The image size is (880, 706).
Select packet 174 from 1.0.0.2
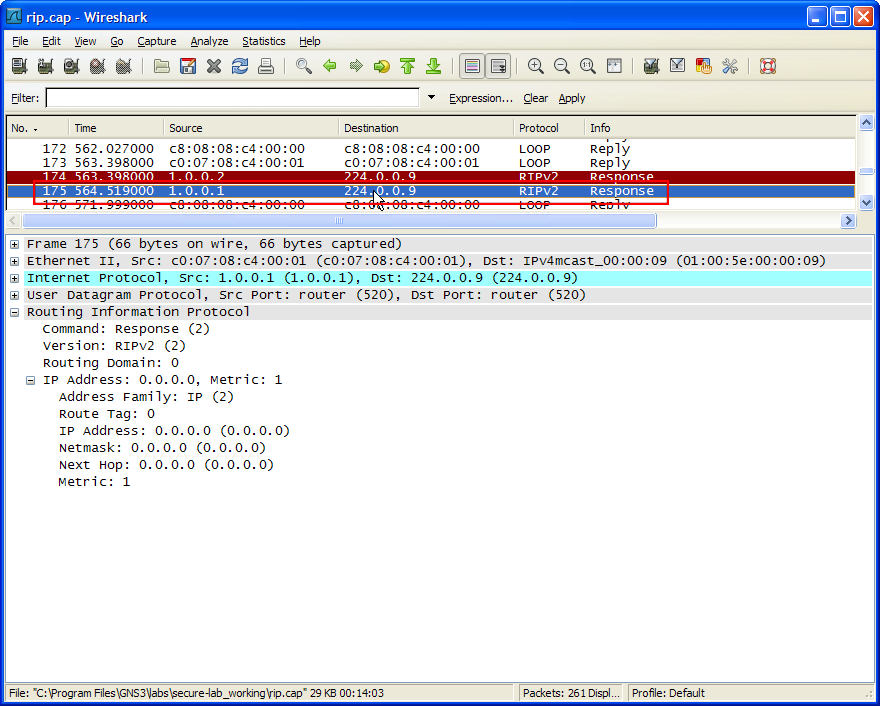431,177
